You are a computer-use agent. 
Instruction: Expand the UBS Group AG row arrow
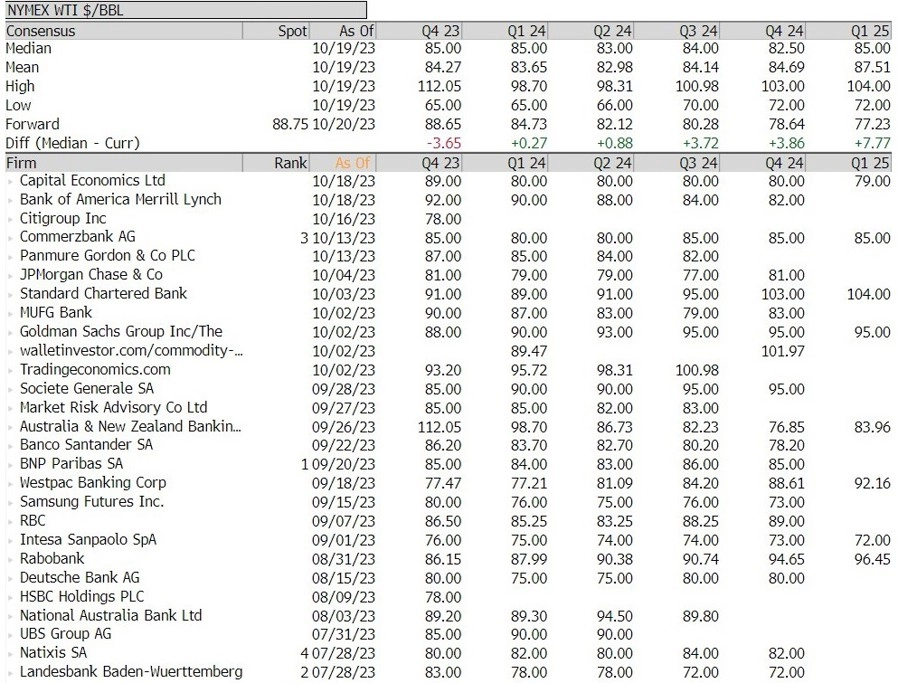(10, 635)
